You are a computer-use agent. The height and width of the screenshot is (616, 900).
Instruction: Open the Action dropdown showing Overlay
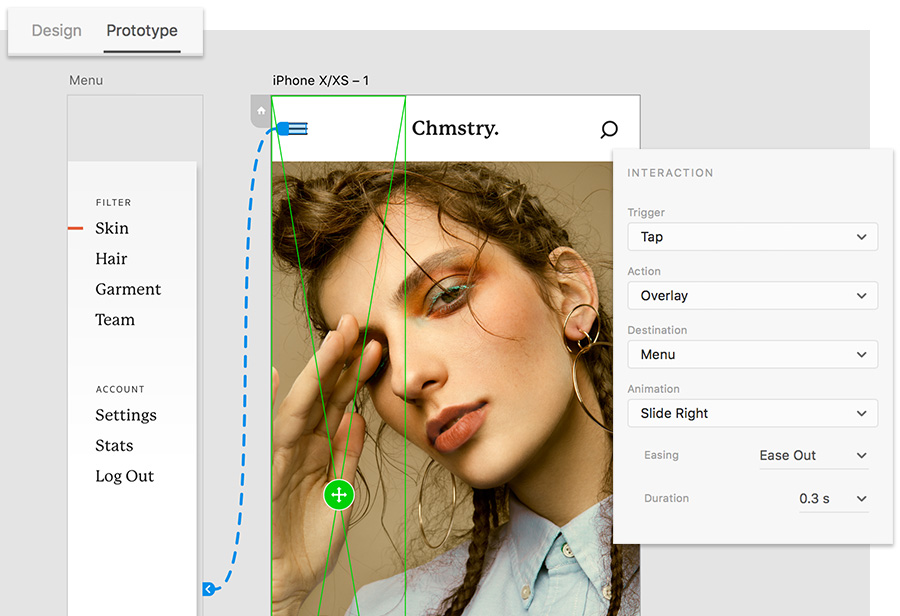click(752, 296)
